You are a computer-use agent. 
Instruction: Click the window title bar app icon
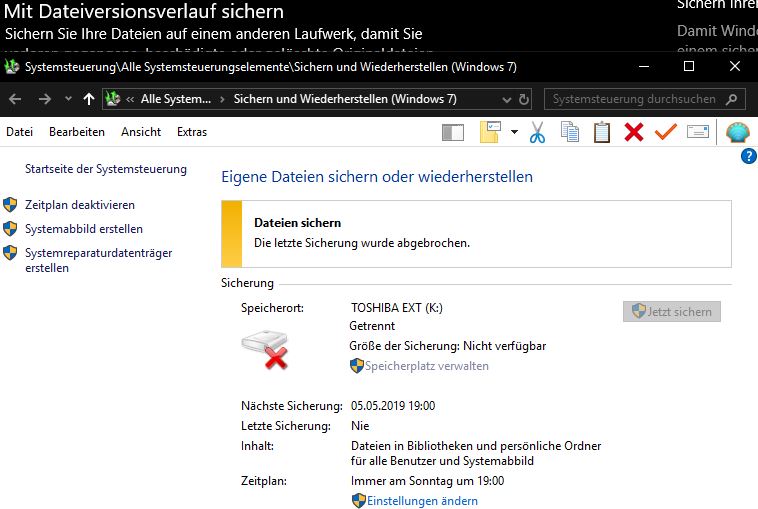pos(12,67)
